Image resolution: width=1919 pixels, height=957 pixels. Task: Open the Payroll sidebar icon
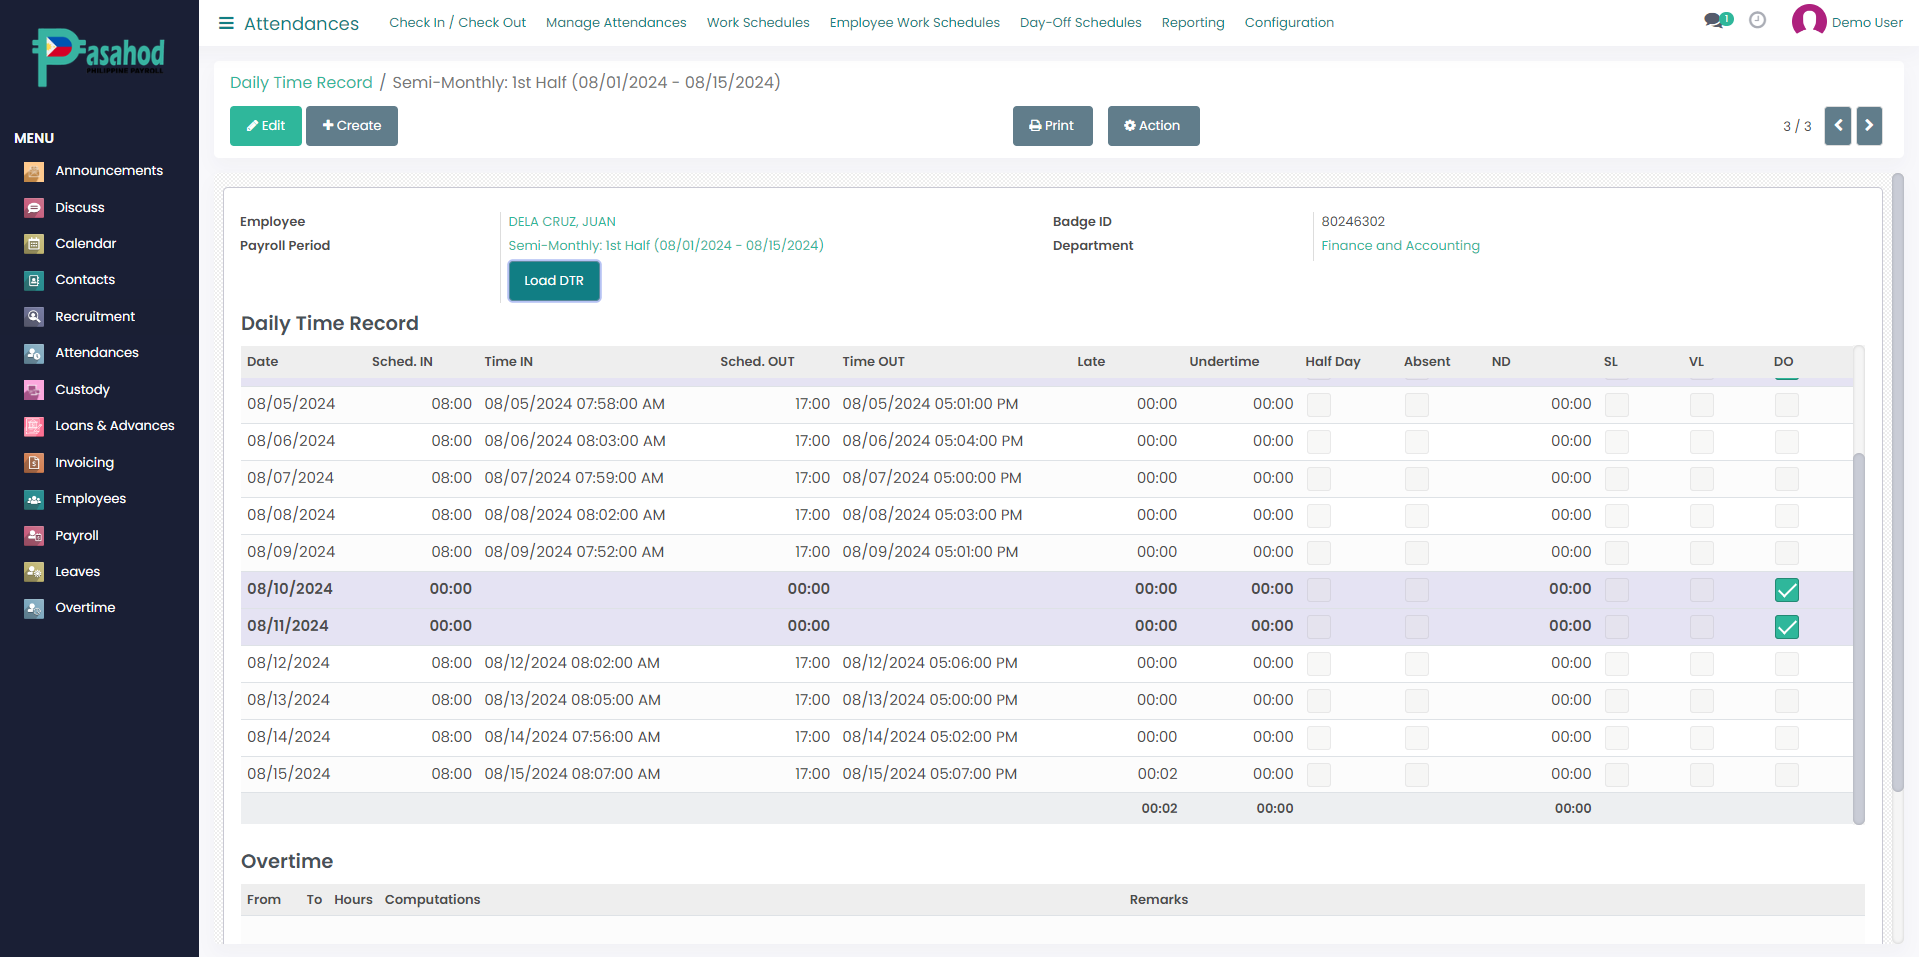34,536
